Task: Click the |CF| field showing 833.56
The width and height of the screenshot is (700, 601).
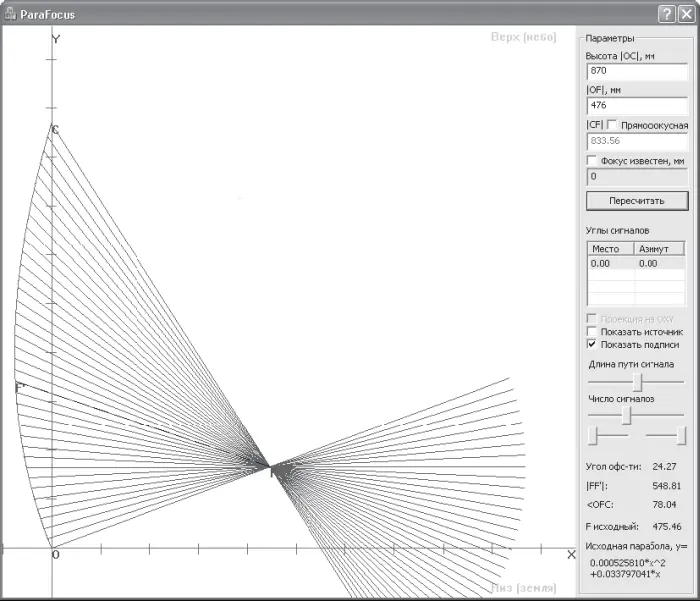Action: [x=637, y=141]
